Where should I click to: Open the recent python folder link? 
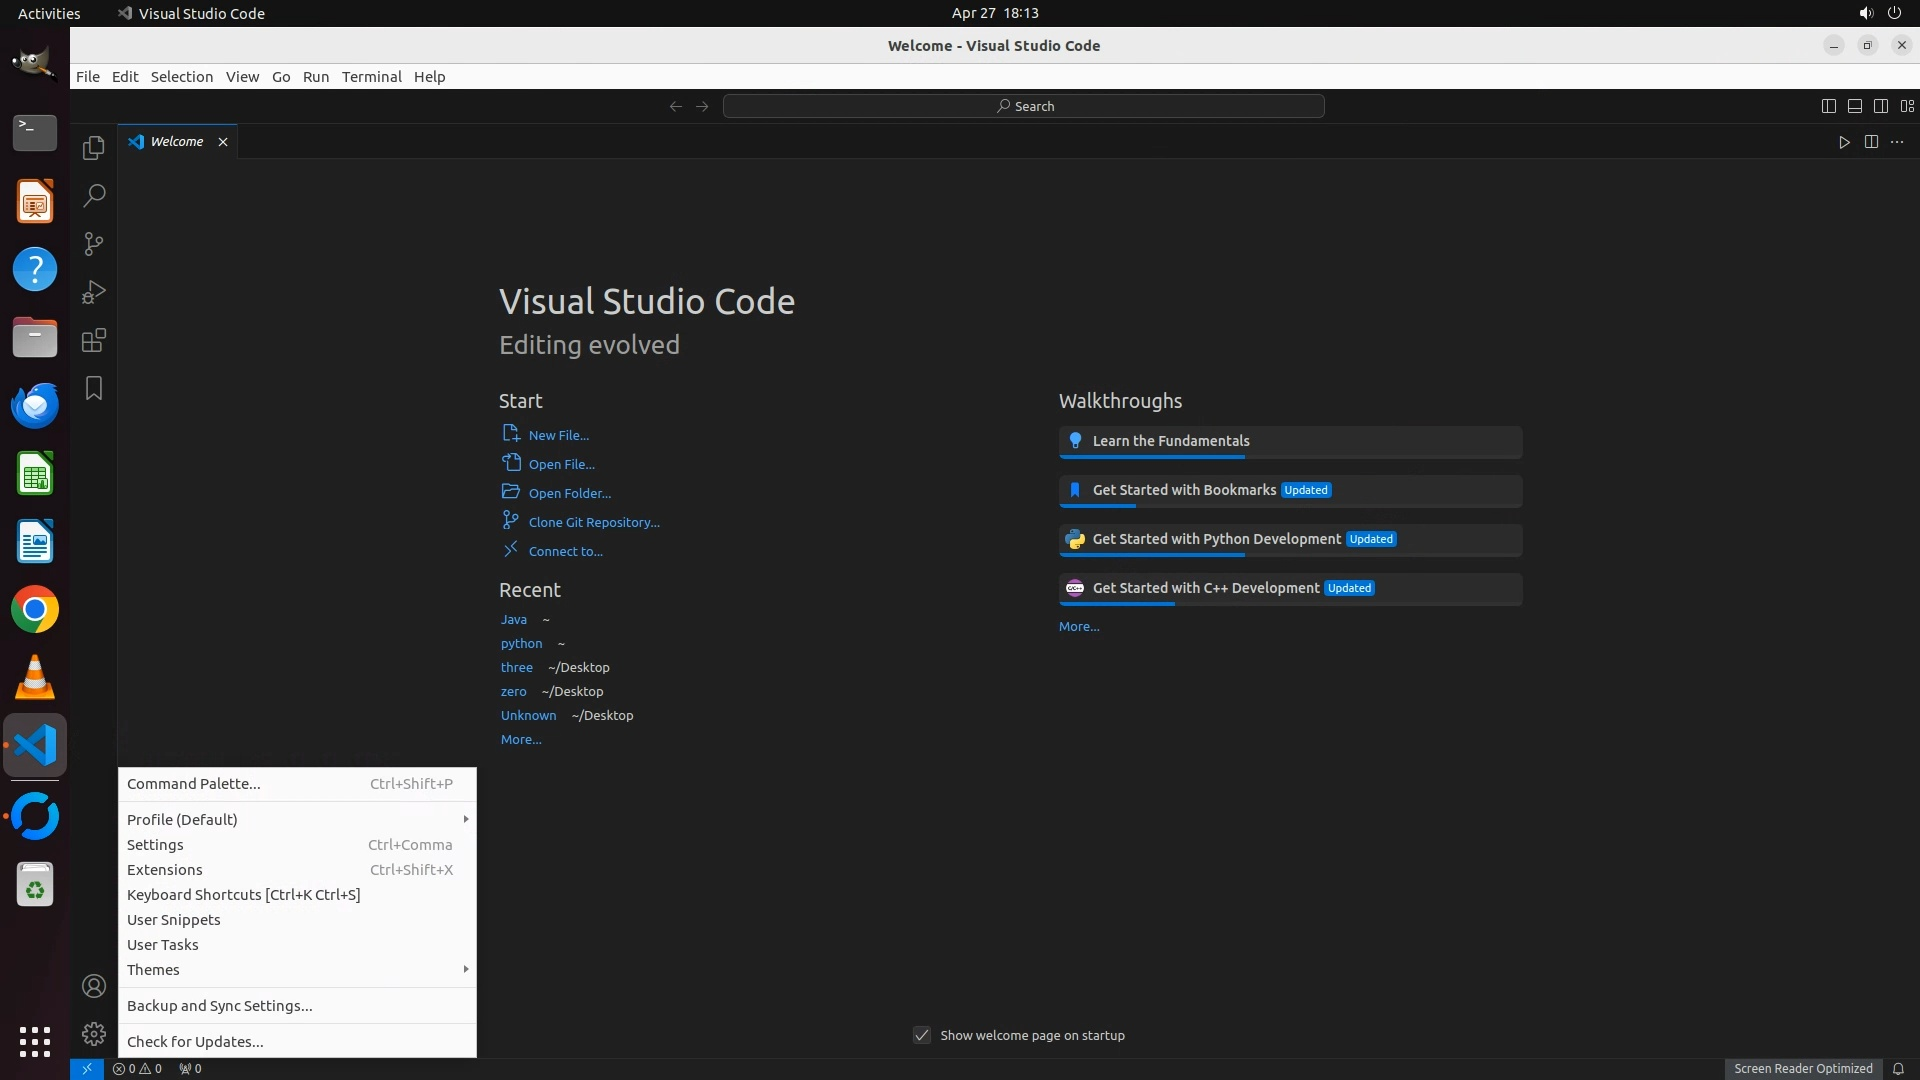click(x=521, y=643)
